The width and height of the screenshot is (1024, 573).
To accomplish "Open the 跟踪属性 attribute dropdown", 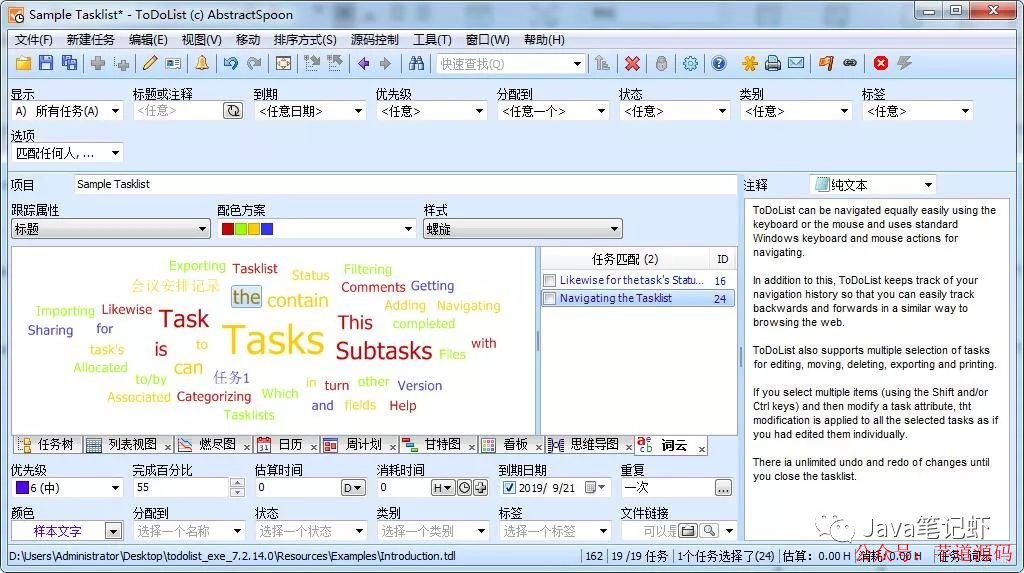I will click(x=110, y=229).
